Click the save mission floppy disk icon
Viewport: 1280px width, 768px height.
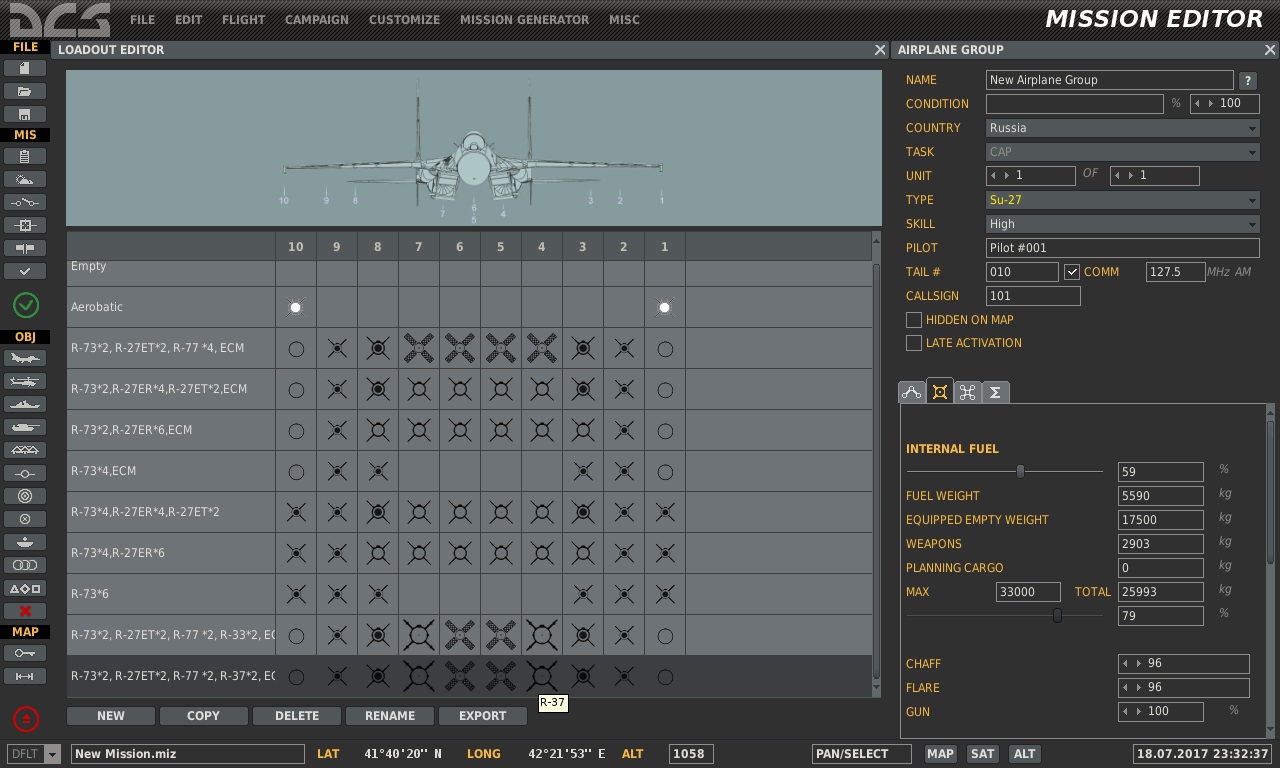coord(25,114)
